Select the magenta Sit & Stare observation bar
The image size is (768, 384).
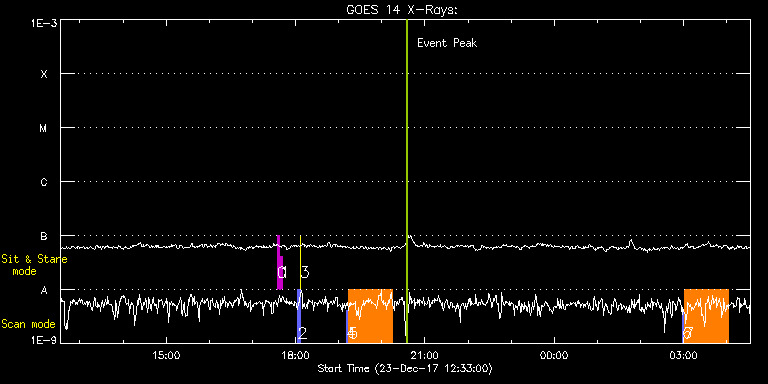pos(279,262)
